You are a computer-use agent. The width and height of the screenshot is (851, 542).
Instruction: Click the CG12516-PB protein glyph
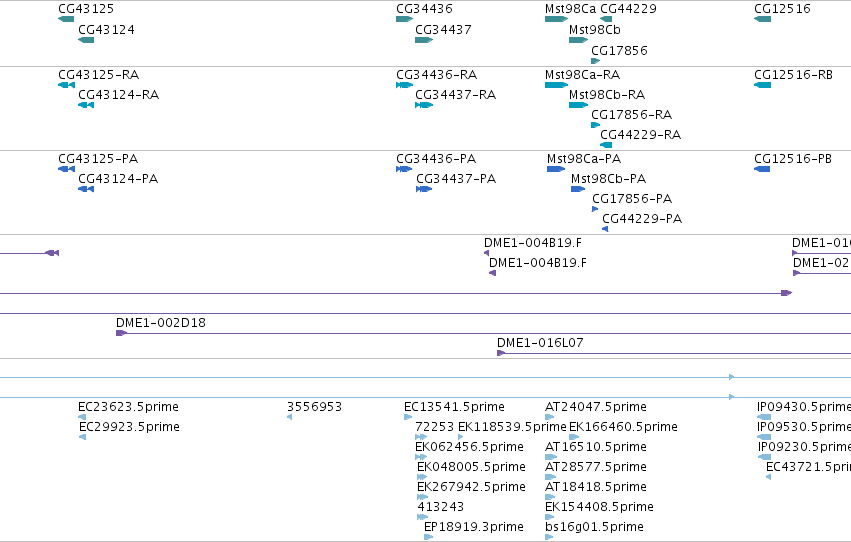762,169
